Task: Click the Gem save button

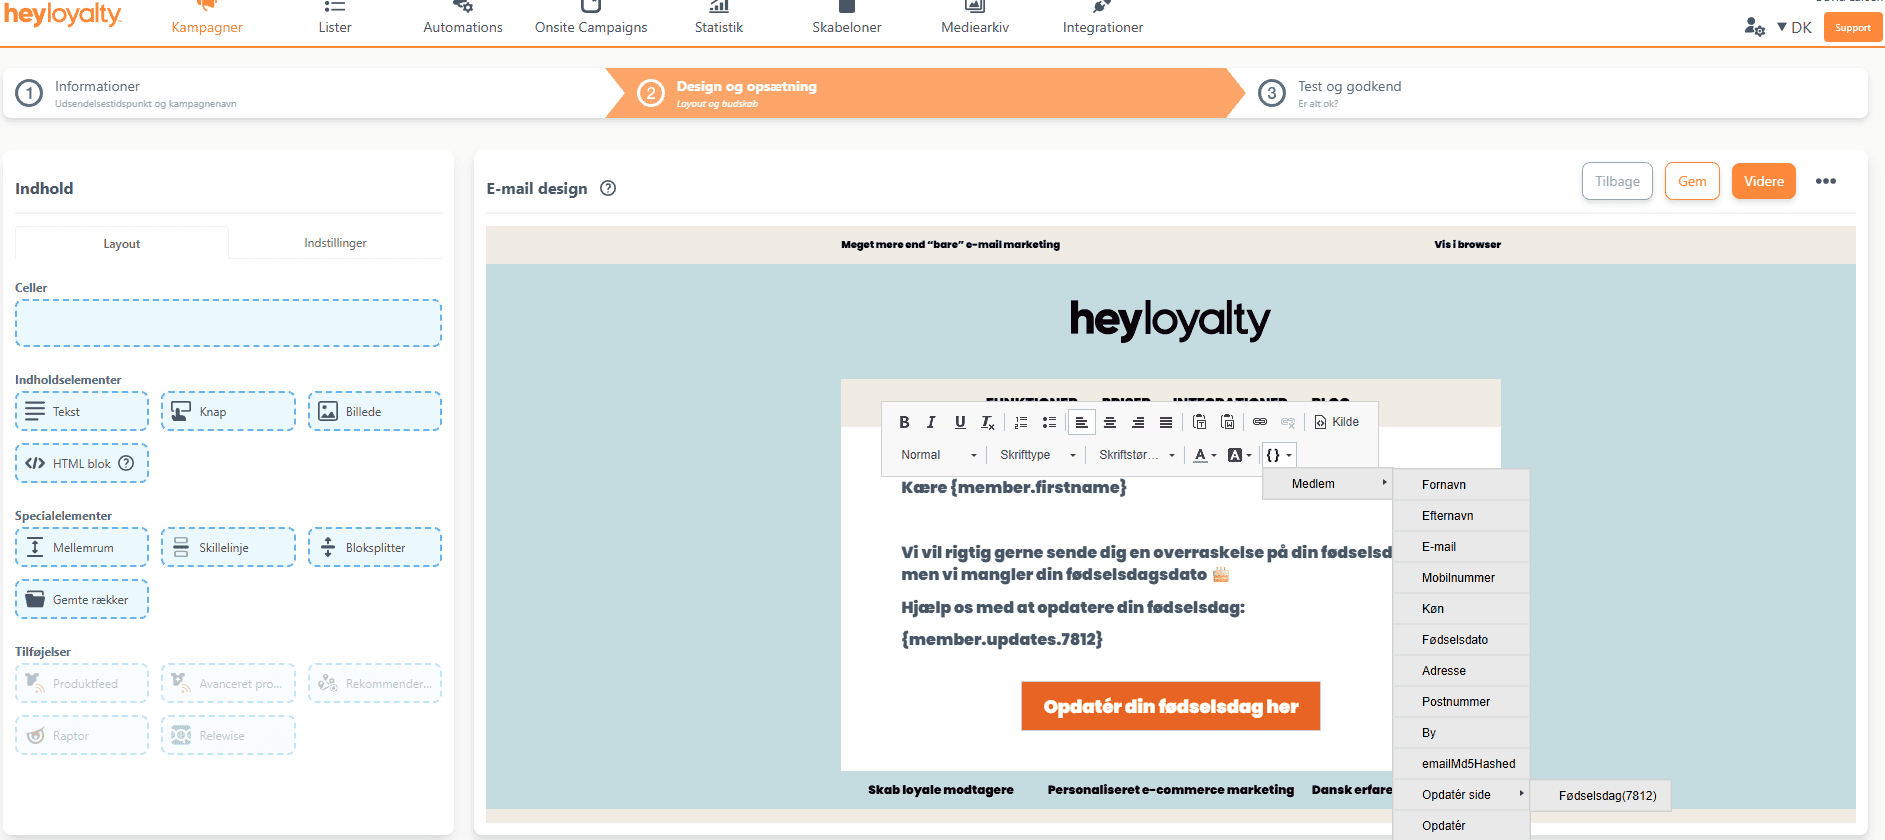Action: point(1692,181)
